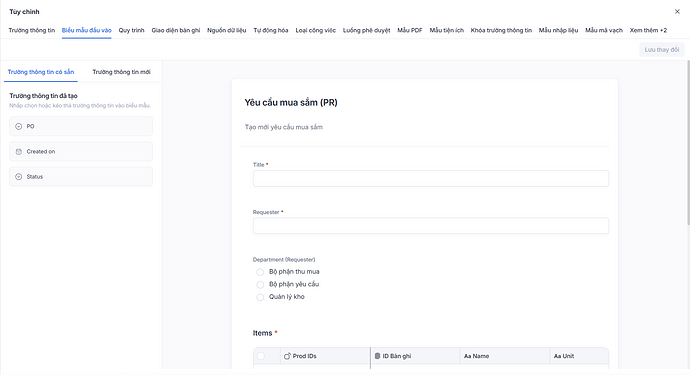The height and width of the screenshot is (375, 690).
Task: Open the Mẫu nhập liệu tab
Action: [x=558, y=30]
